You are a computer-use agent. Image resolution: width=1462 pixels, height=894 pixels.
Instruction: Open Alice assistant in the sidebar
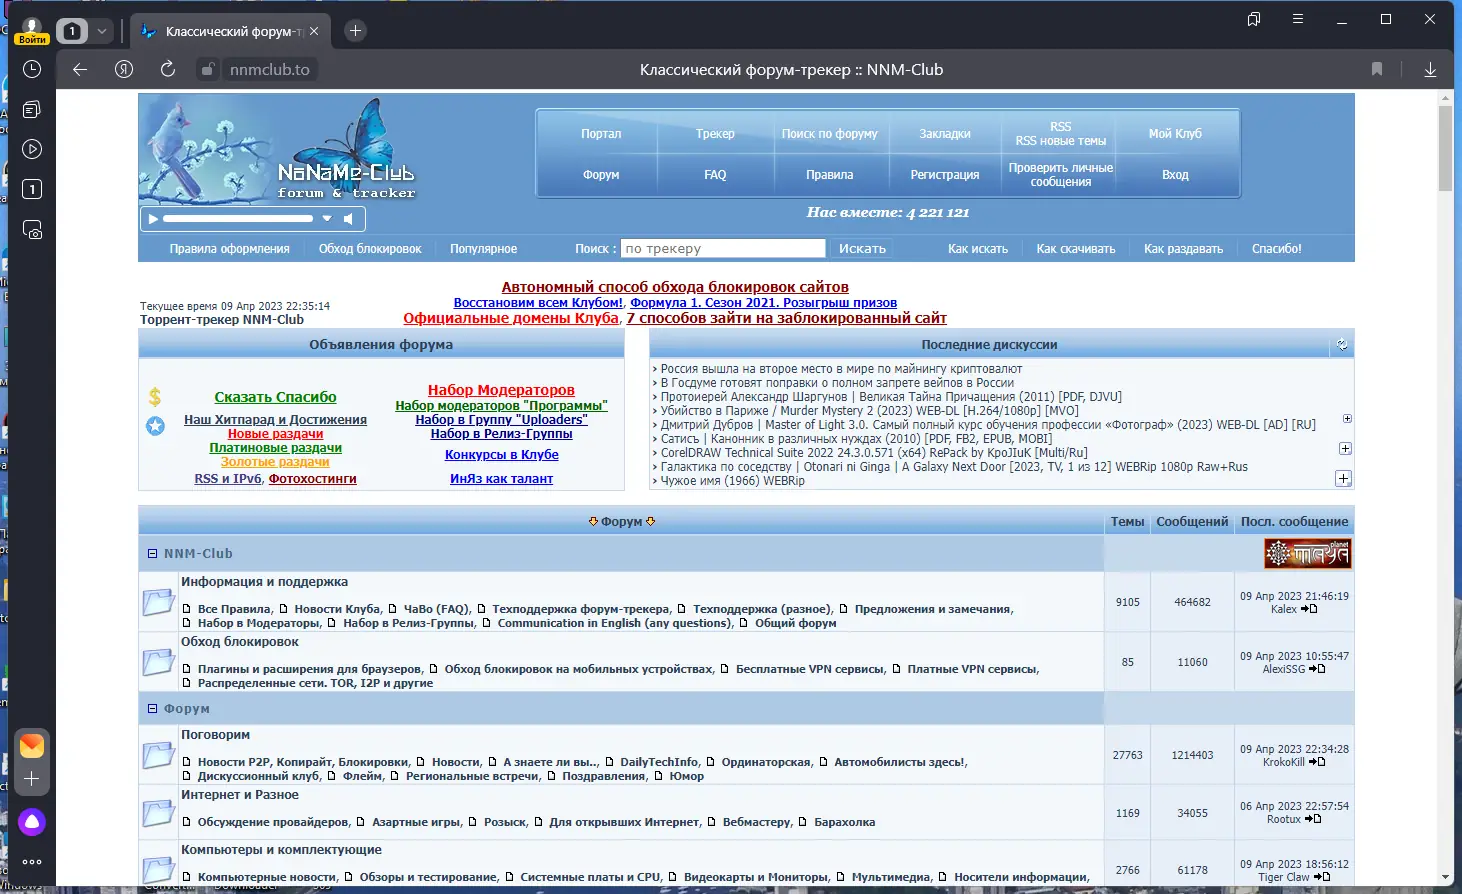(x=32, y=822)
